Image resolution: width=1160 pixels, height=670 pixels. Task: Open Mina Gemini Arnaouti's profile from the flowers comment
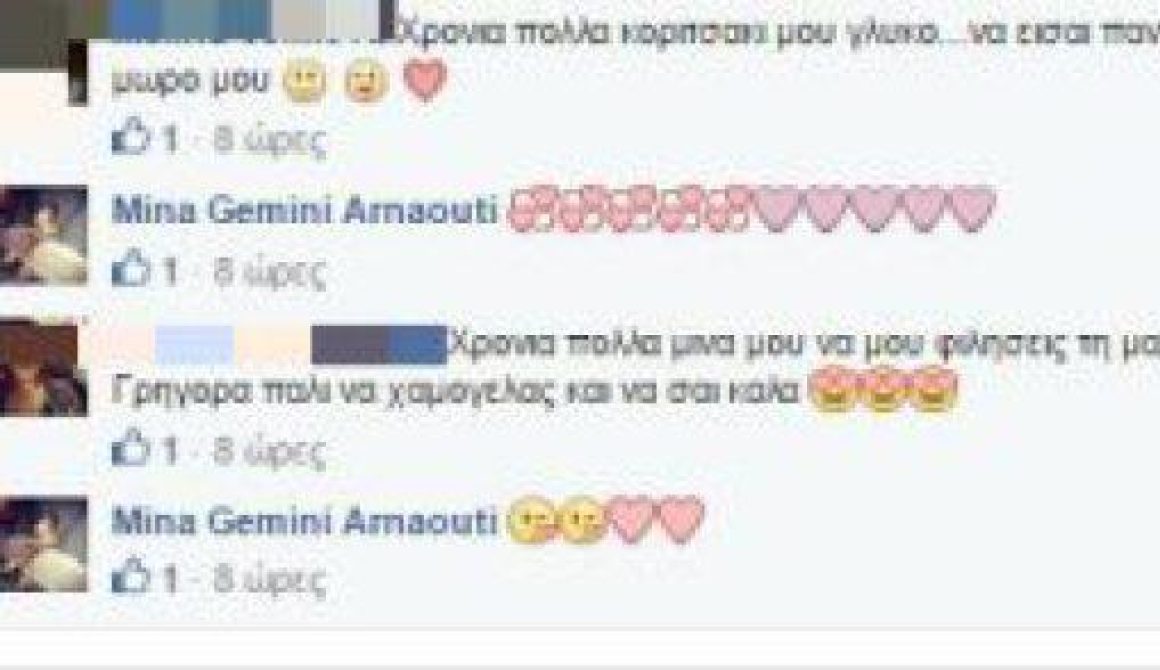pos(304,211)
